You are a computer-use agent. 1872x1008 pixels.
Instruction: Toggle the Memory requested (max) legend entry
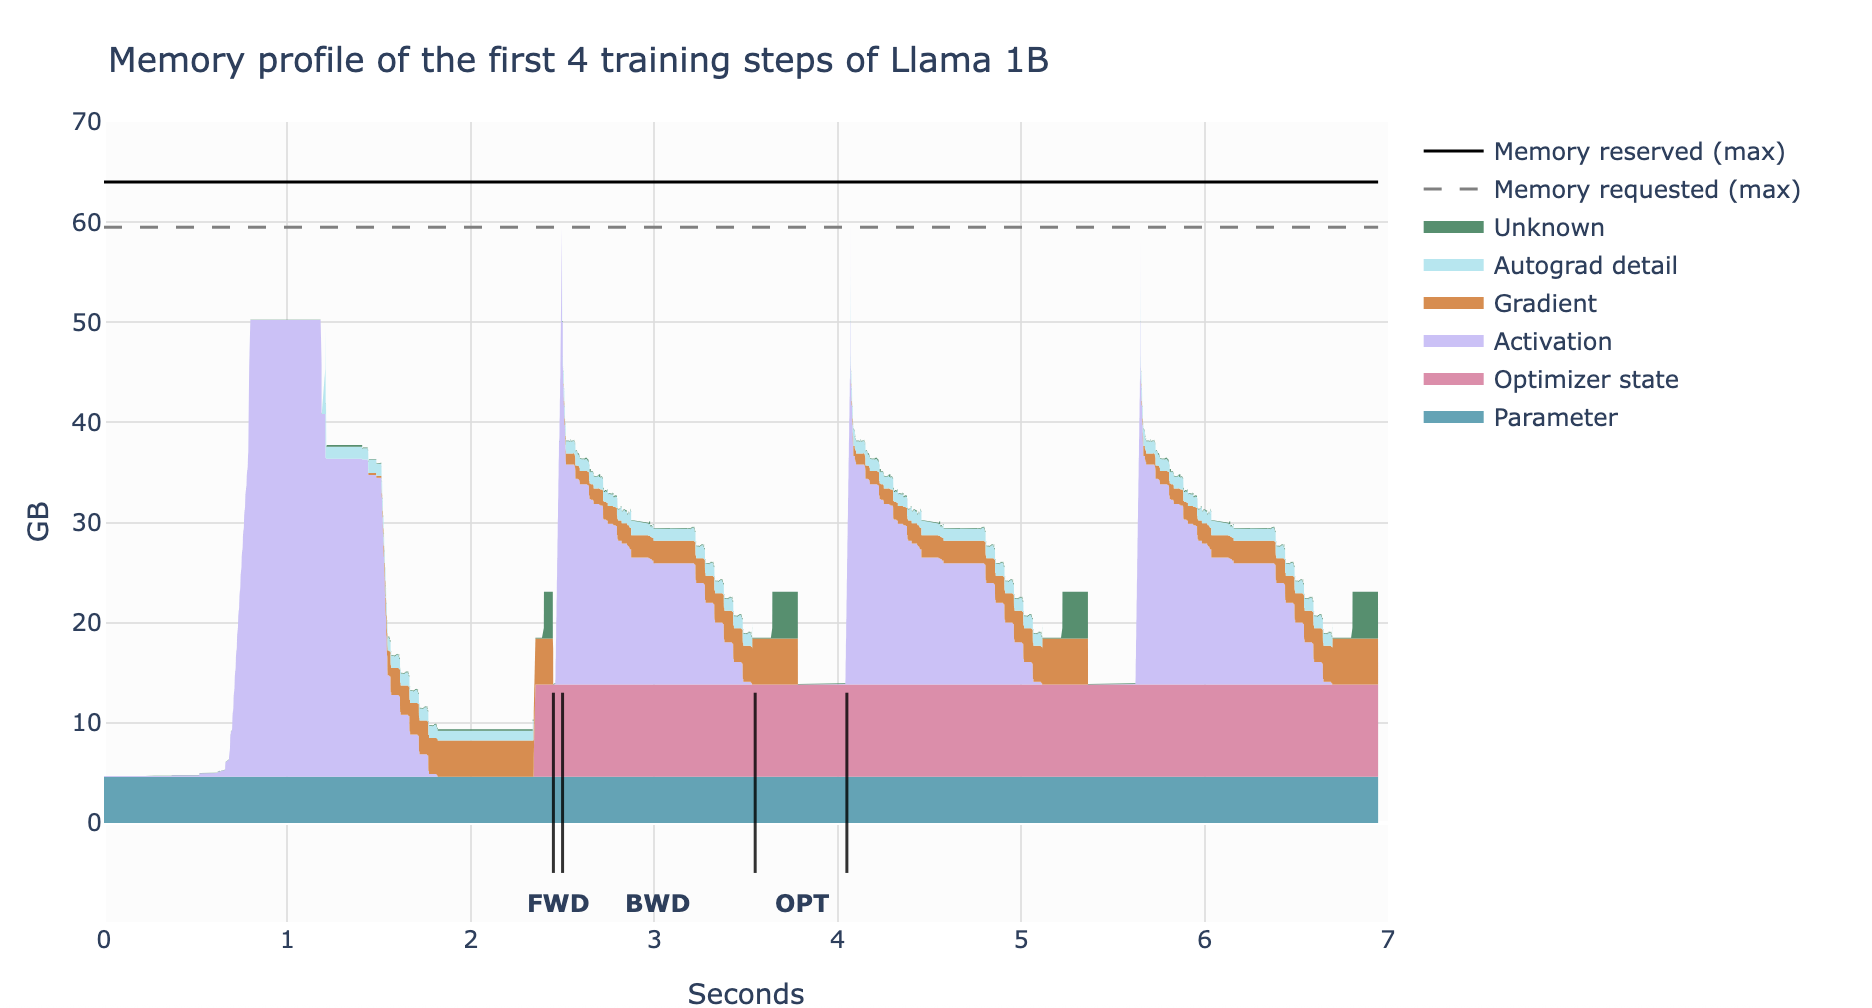(1612, 190)
